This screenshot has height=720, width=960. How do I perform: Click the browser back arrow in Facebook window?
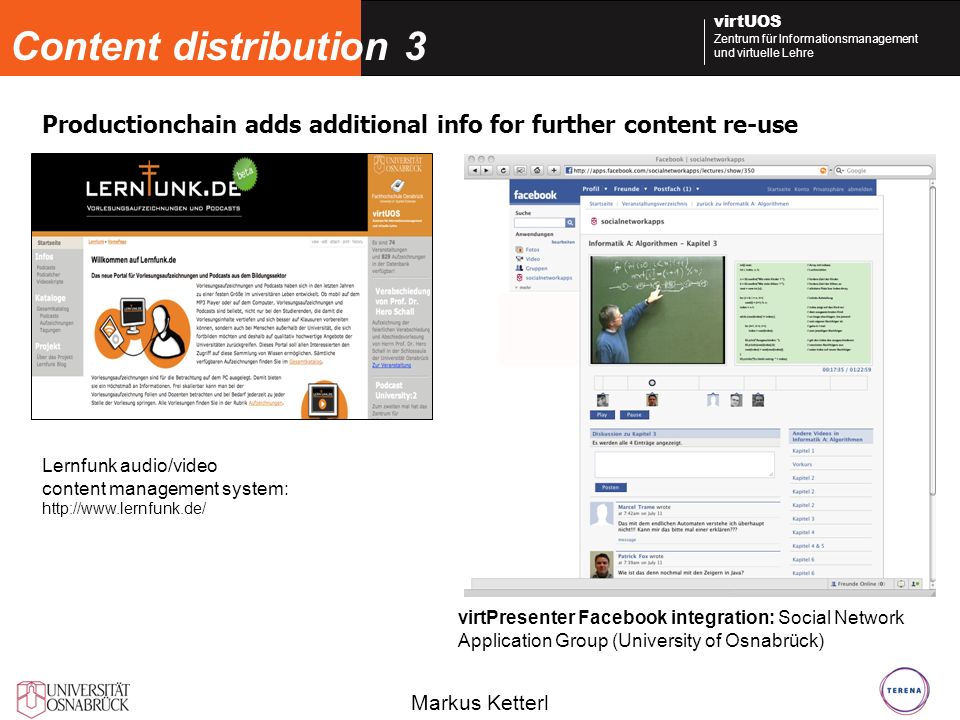click(x=474, y=170)
